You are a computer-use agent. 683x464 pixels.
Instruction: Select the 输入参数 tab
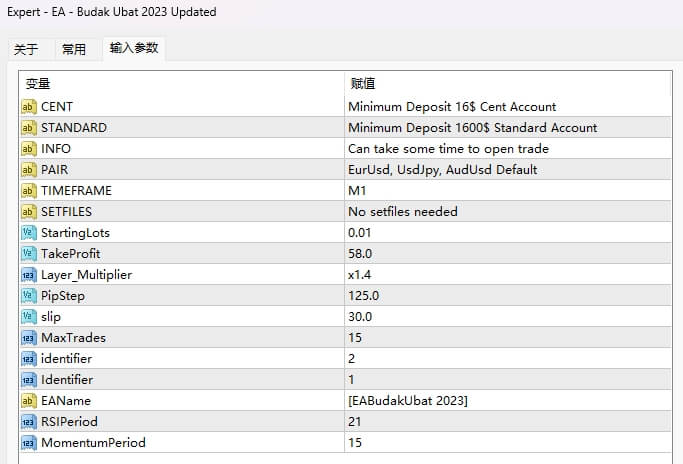tap(133, 48)
